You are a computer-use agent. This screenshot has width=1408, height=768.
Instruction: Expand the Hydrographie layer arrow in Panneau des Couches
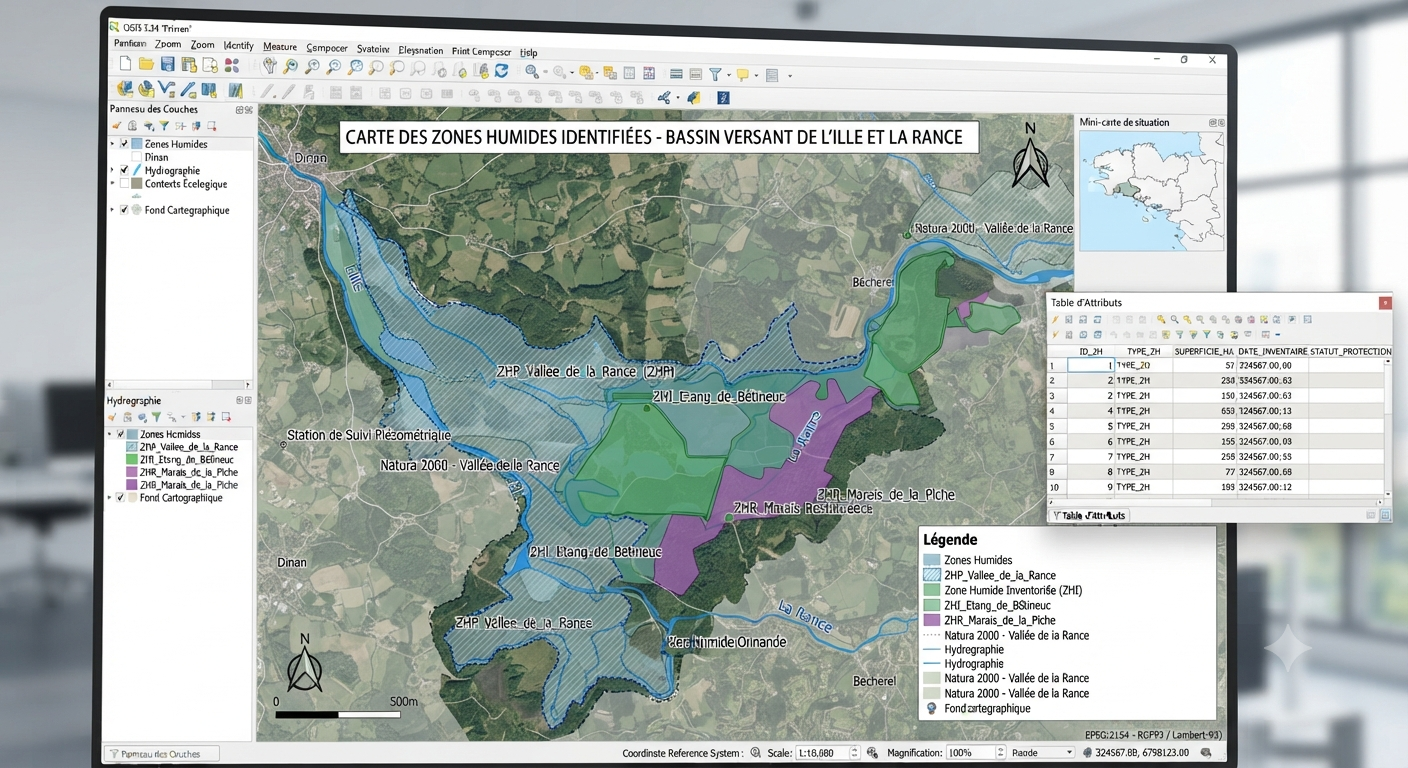[112, 171]
